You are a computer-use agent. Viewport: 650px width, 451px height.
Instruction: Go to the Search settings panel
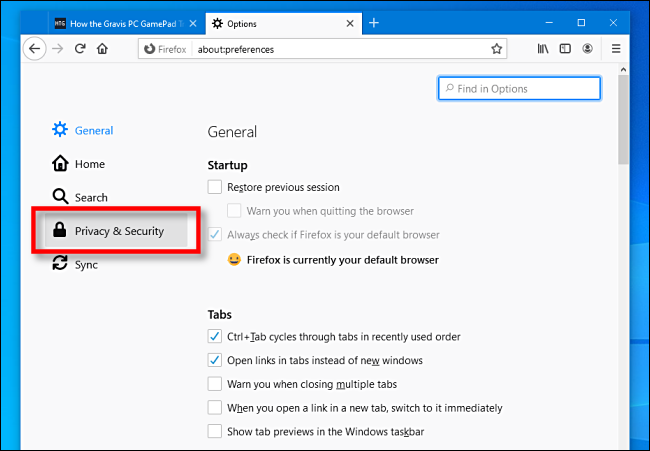pos(90,198)
